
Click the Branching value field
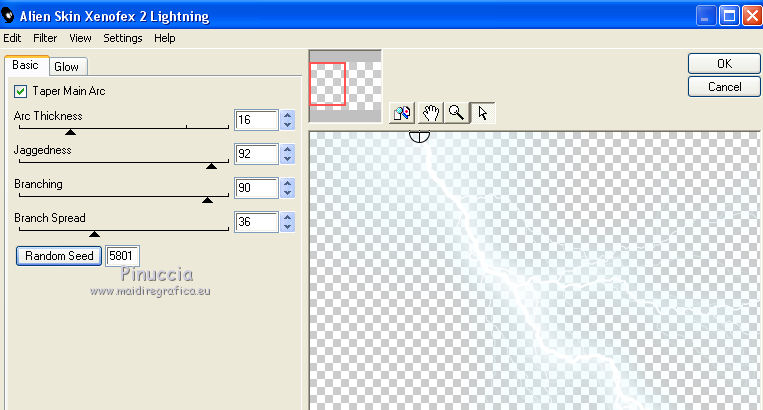(256, 188)
